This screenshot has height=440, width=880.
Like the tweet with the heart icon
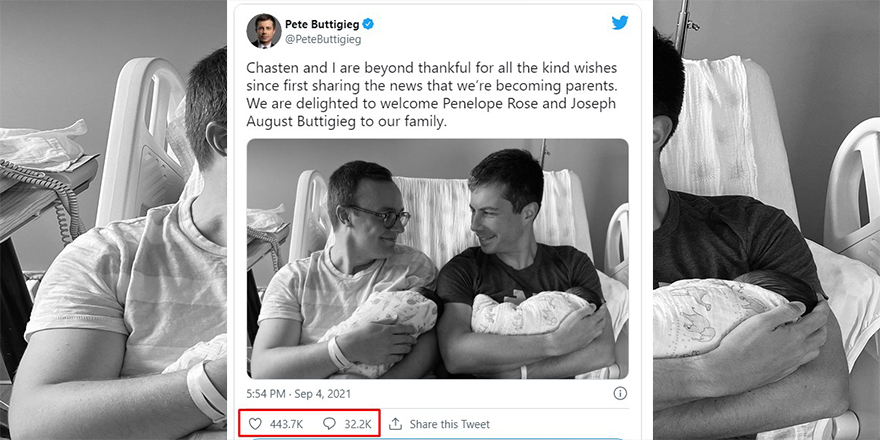[256, 424]
